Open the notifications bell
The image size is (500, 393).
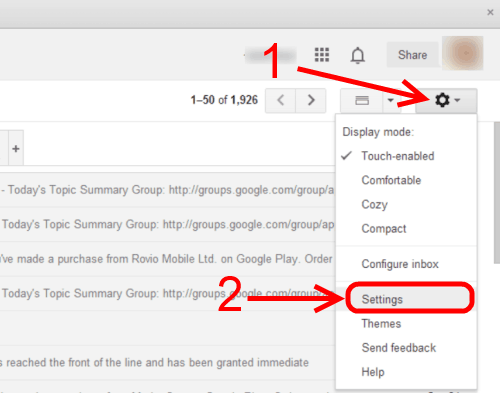358,55
